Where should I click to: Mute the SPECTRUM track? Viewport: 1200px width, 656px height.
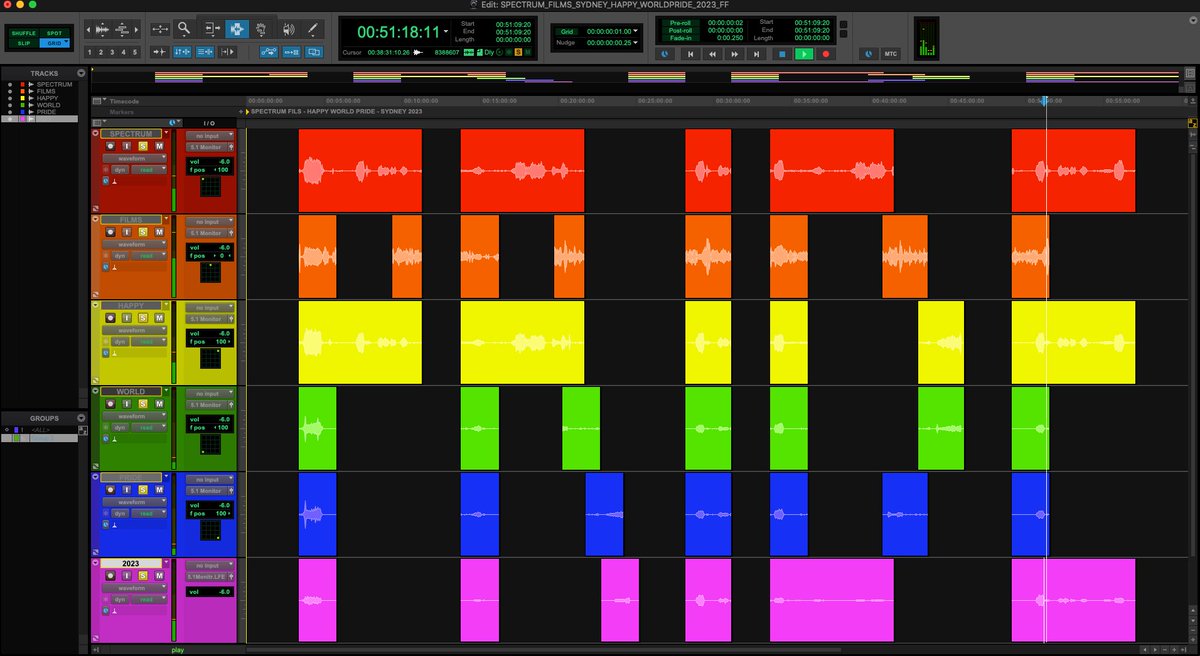[x=159, y=146]
